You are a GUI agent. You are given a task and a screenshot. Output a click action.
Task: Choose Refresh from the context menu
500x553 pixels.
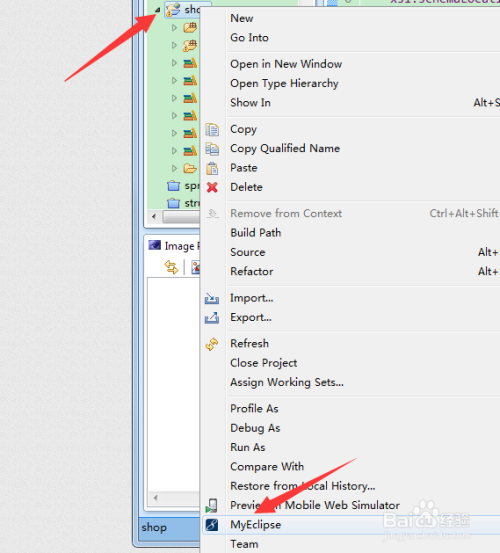(249, 344)
